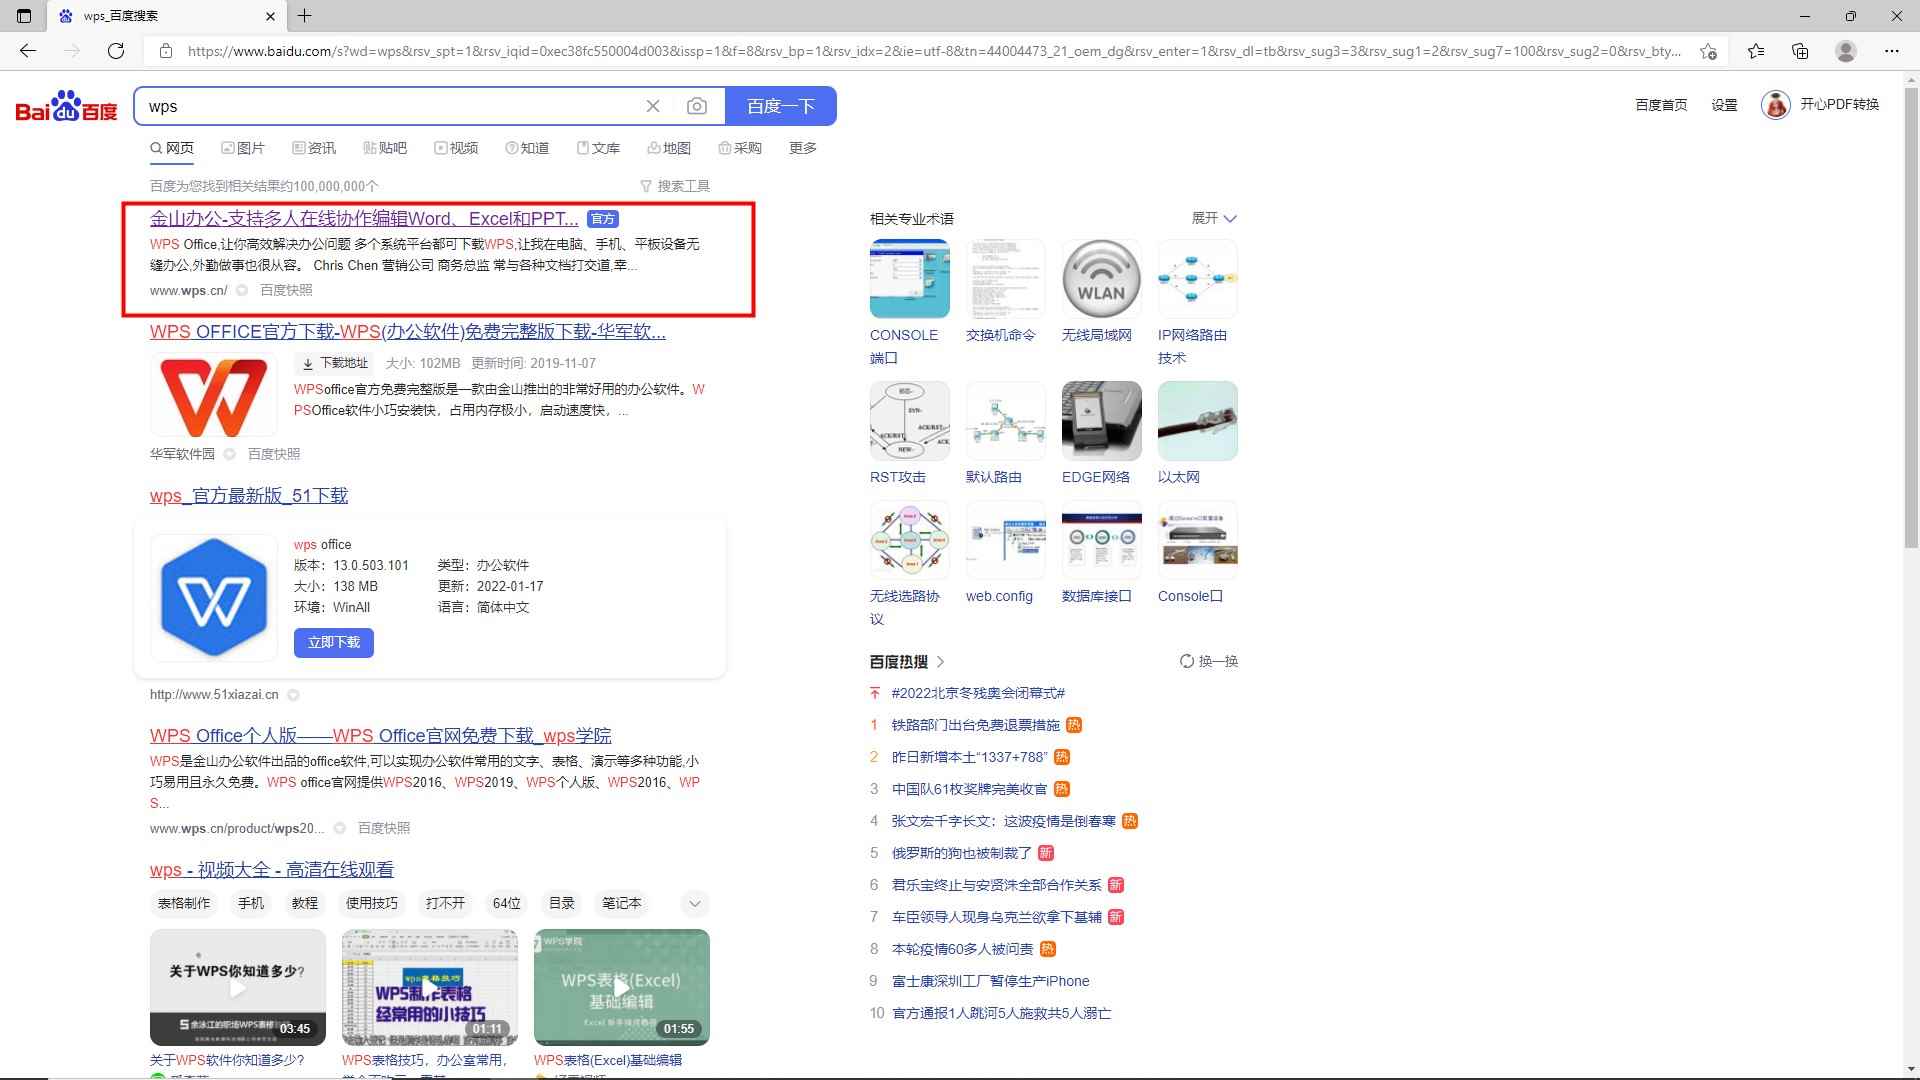Screen dimensions: 1920x1080
Task: Switch to the 图片 search tab
Action: (x=243, y=147)
